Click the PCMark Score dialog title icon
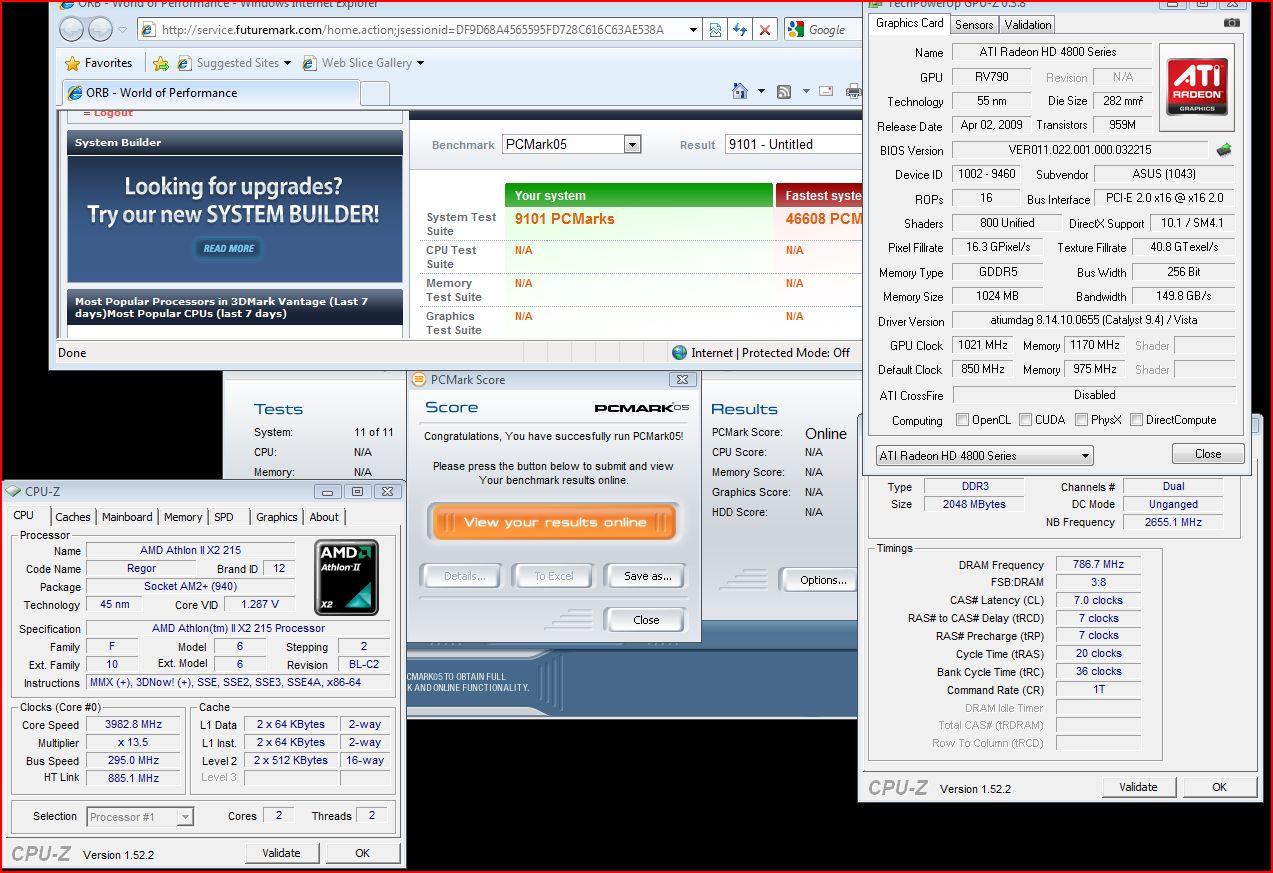The height and width of the screenshot is (873, 1273). click(x=419, y=380)
